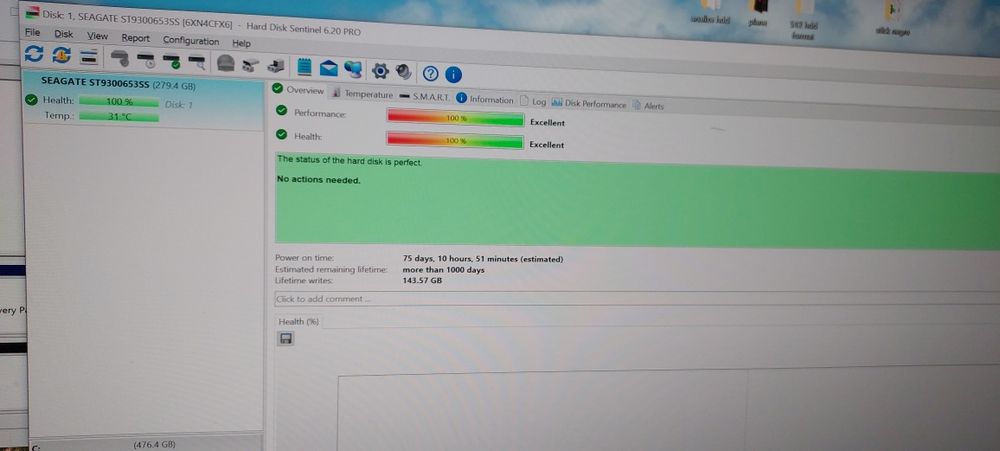Click the 'Disk: 1' label in left panel
The width and height of the screenshot is (1000, 451).
pyautogui.click(x=179, y=105)
